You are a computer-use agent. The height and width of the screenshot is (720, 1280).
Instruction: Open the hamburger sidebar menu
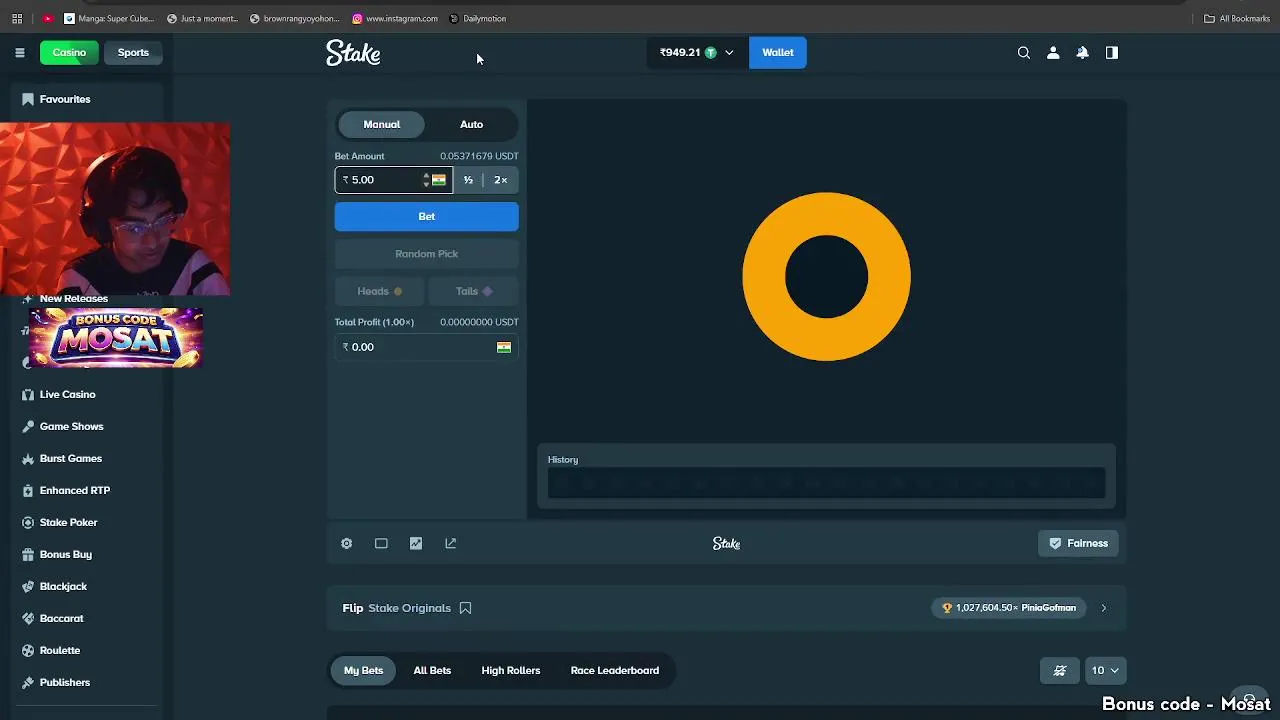pos(19,53)
